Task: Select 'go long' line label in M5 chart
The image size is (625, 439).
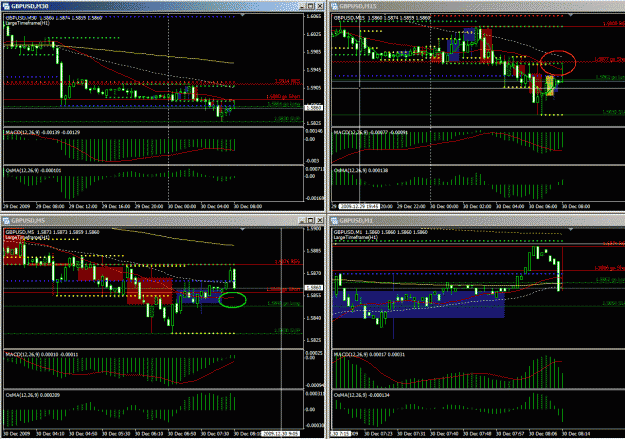Action: point(284,304)
